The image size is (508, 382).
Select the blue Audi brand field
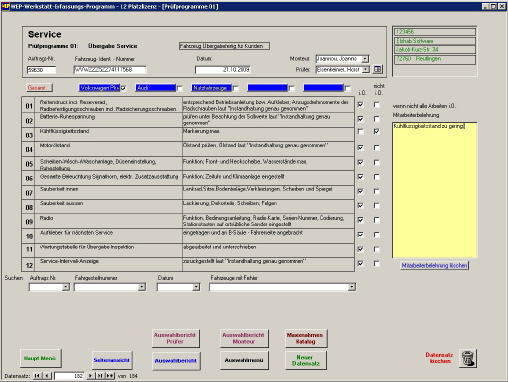pyautogui.click(x=156, y=88)
